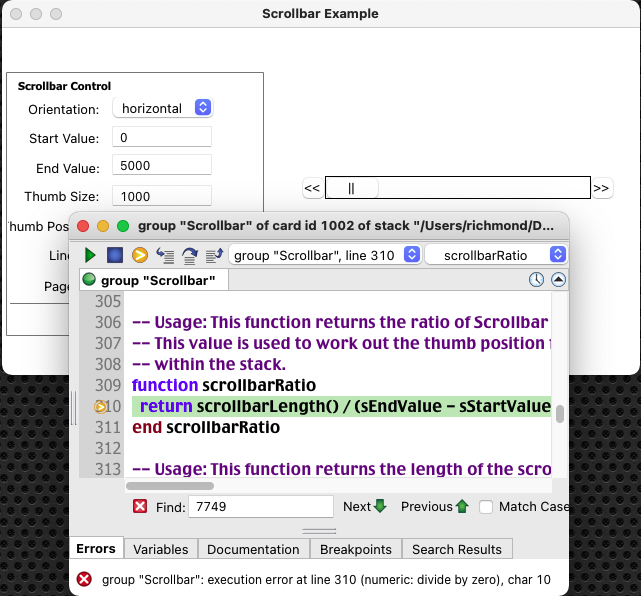Screen dimensions: 641x596
Task: Expand the scrollbarRatio handler dropdown
Action: [496, 255]
